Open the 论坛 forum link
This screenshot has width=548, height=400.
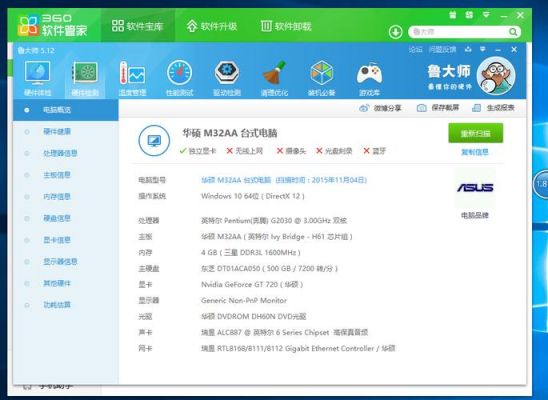tap(416, 50)
